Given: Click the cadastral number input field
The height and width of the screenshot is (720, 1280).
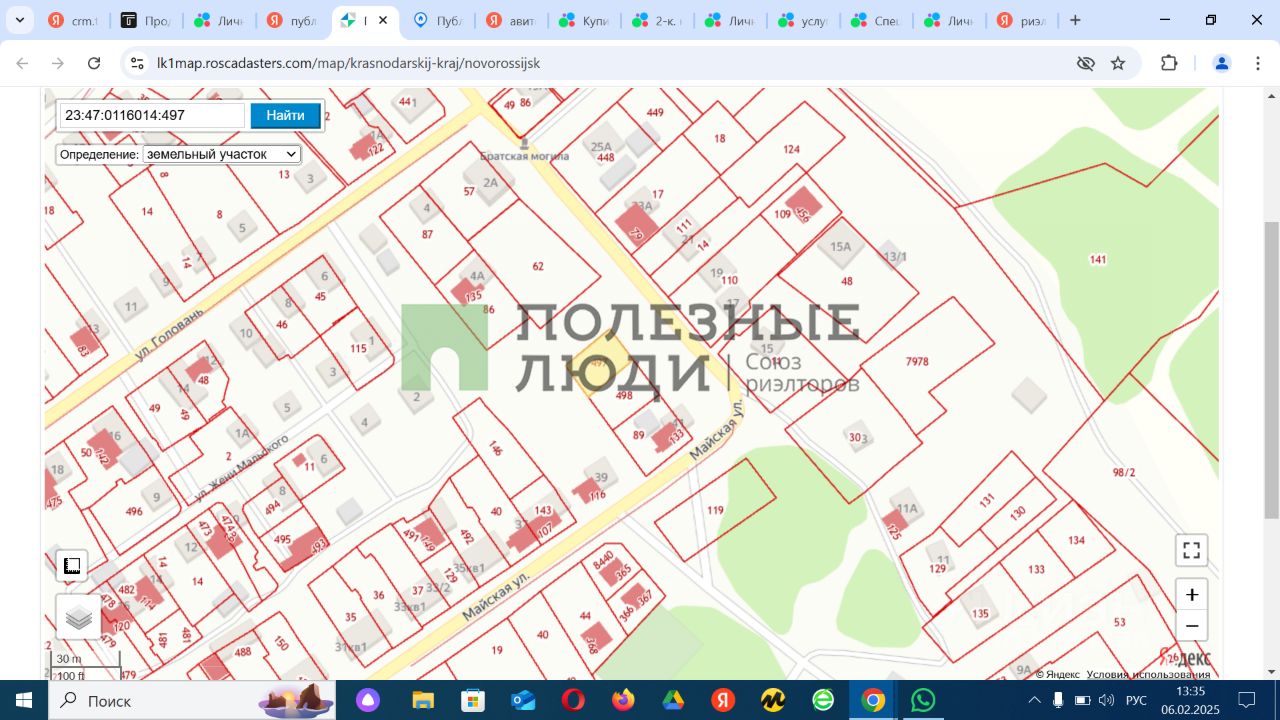Looking at the screenshot, I should tap(152, 116).
